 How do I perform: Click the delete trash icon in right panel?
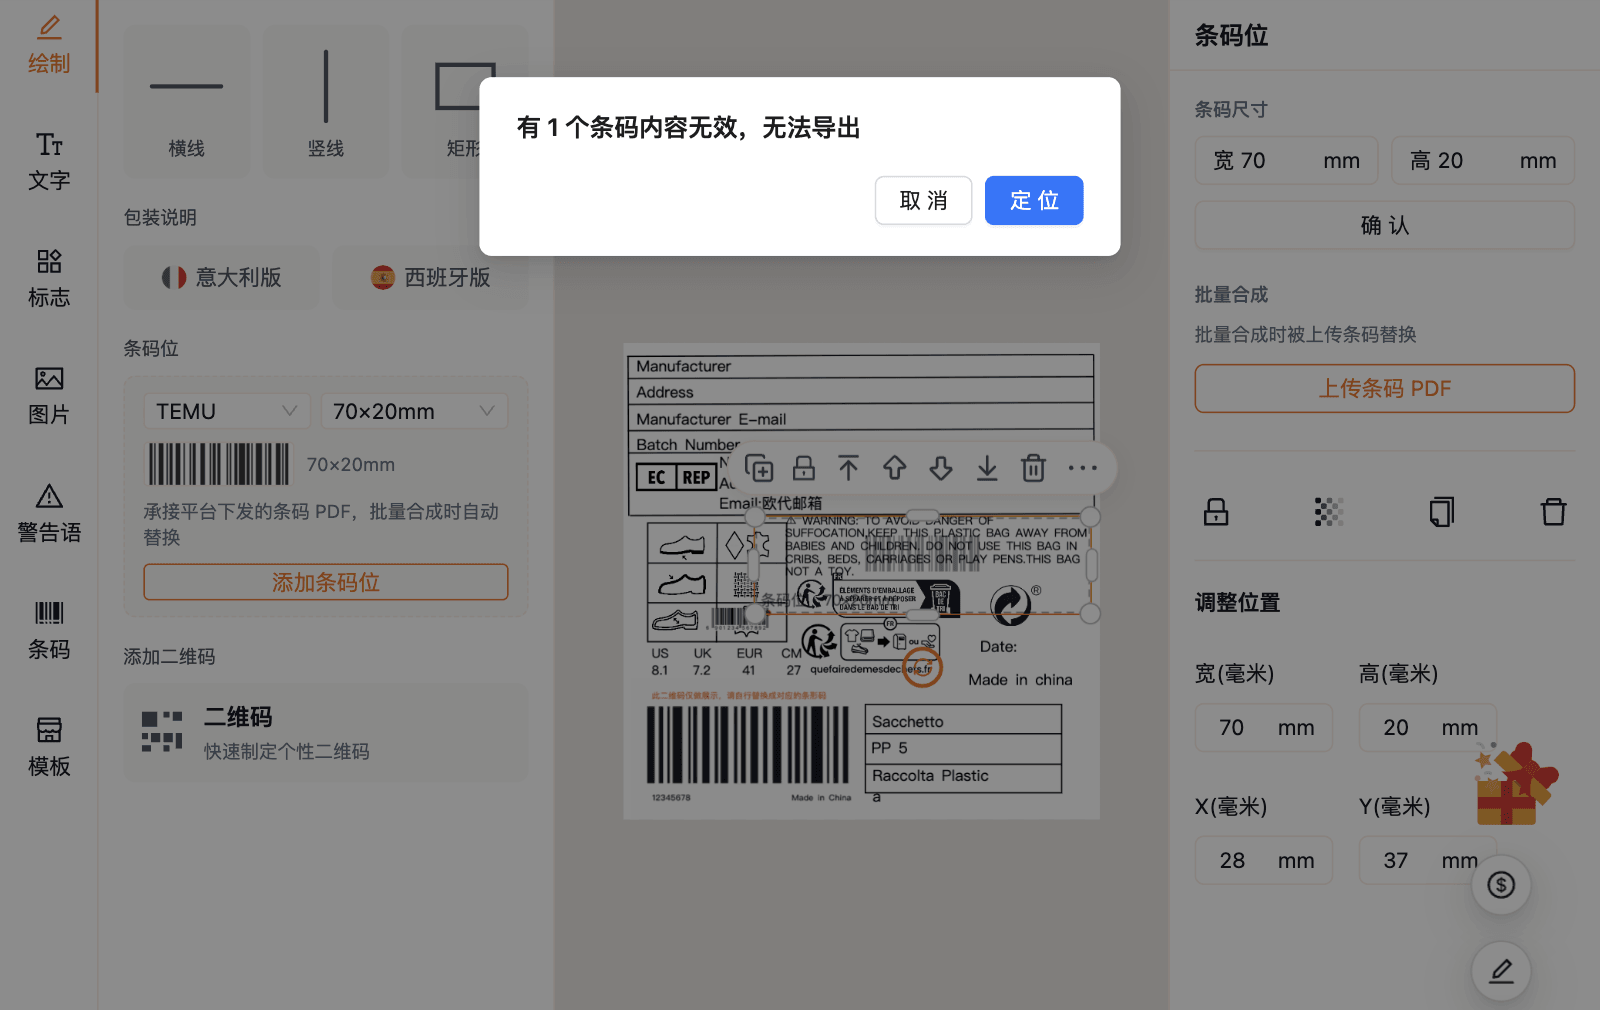click(1554, 512)
